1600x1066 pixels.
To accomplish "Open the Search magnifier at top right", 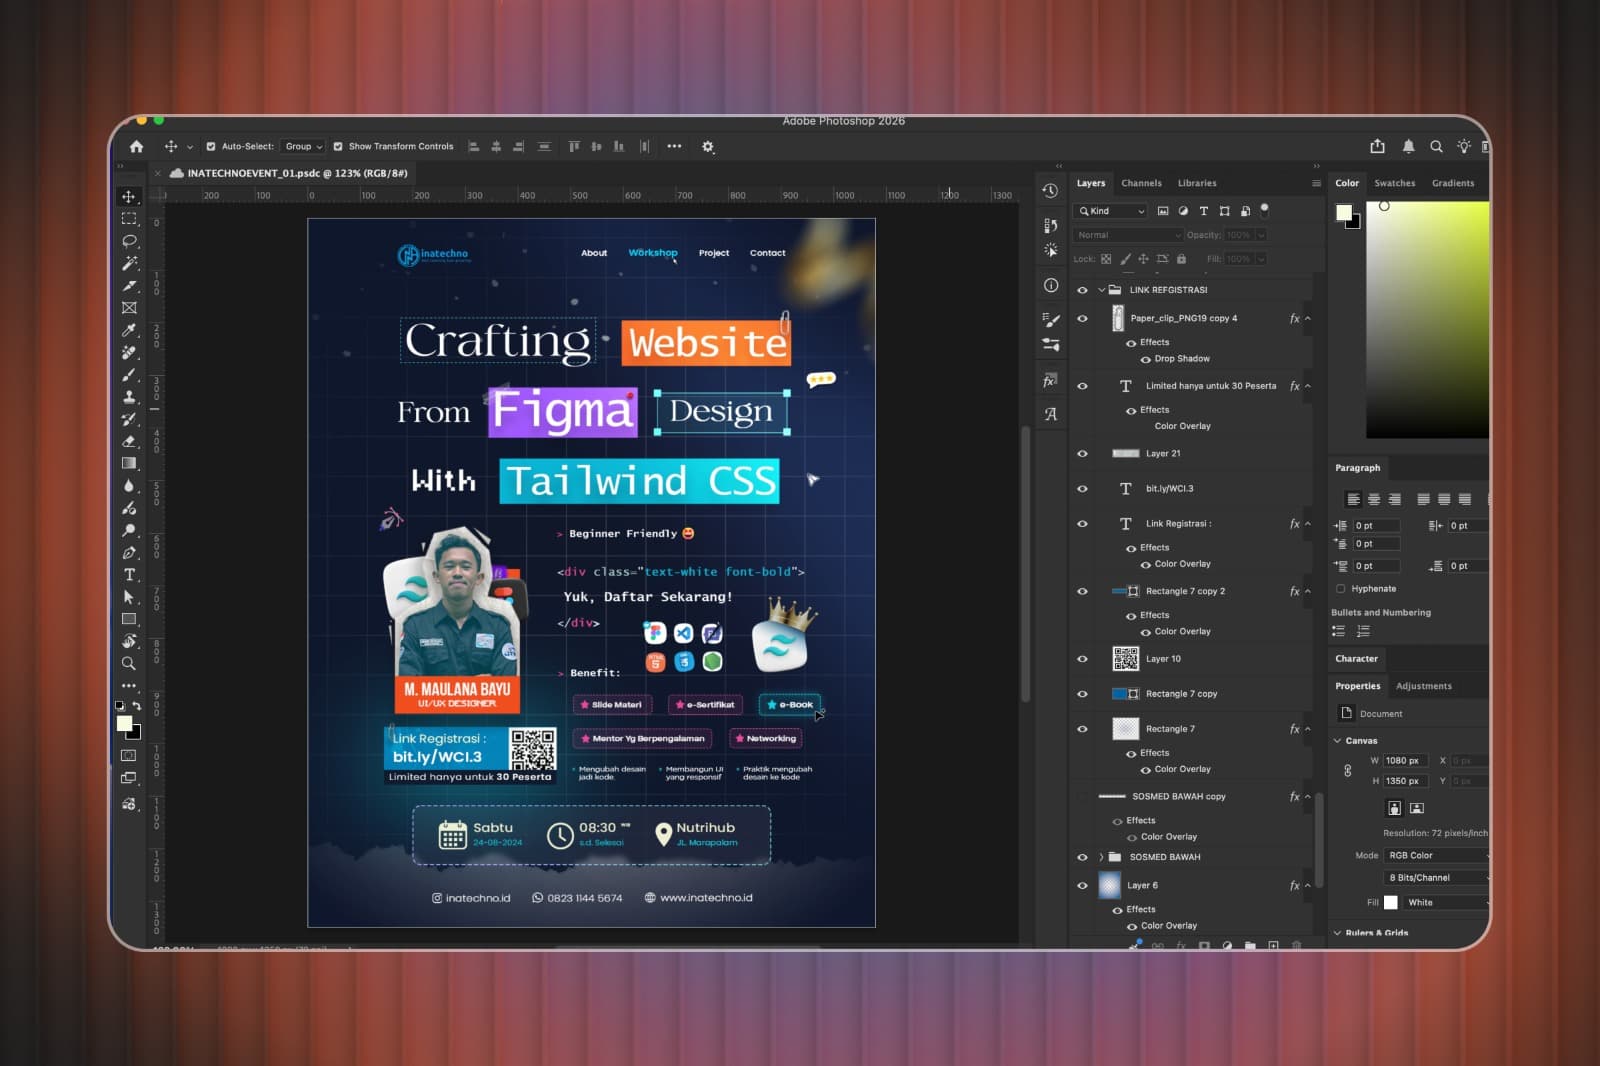I will 1436,146.
